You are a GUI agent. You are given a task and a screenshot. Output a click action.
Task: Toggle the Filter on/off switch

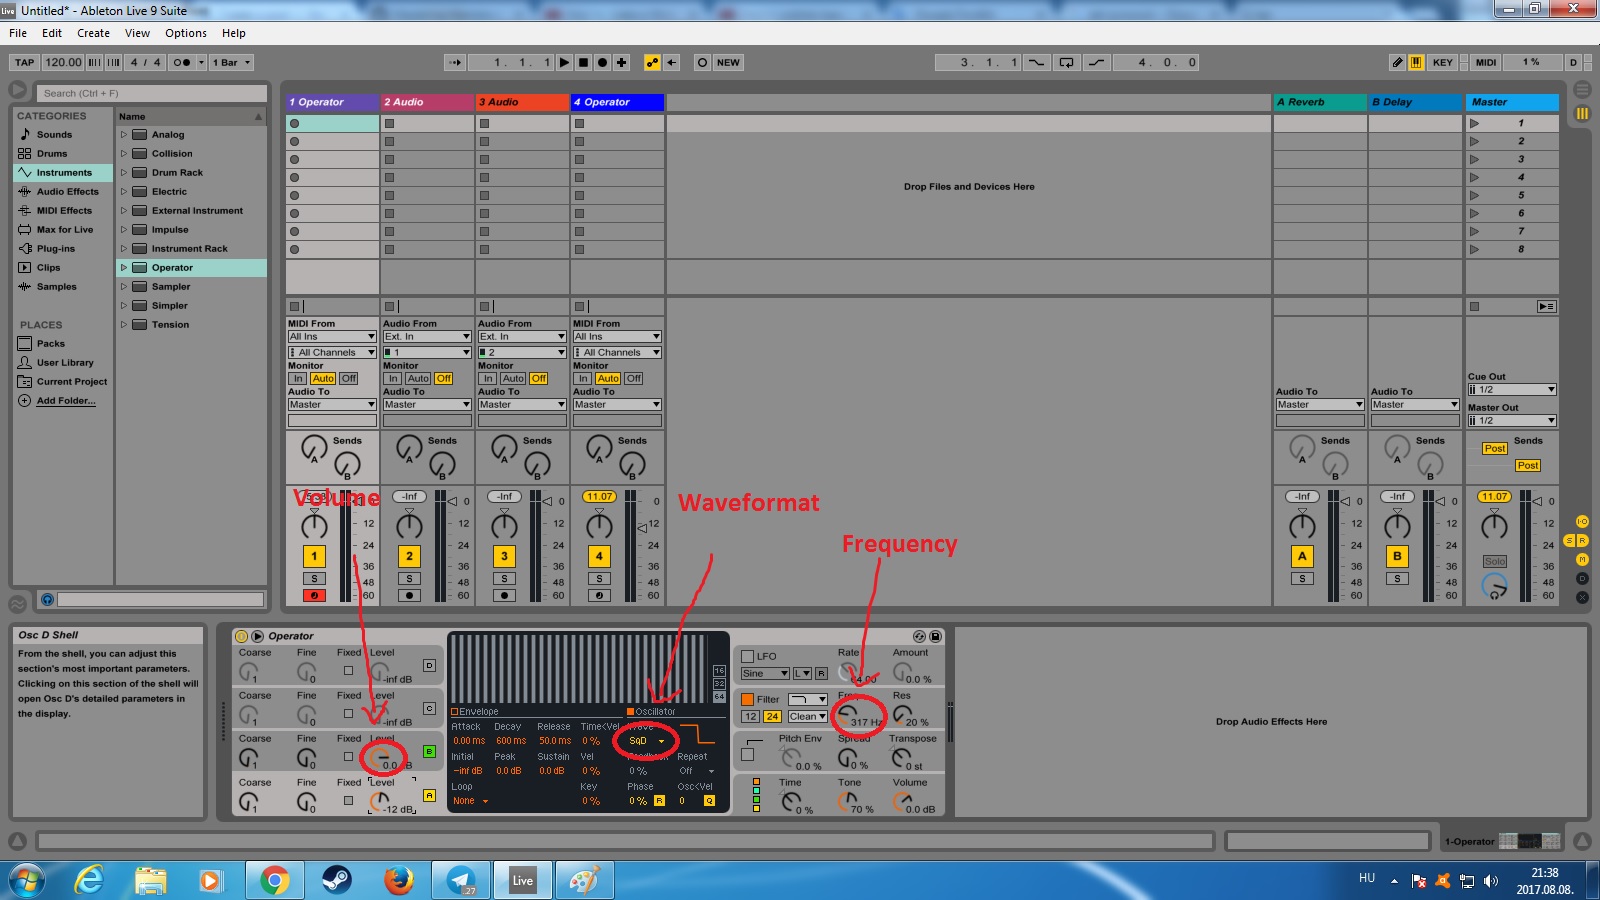(747, 700)
